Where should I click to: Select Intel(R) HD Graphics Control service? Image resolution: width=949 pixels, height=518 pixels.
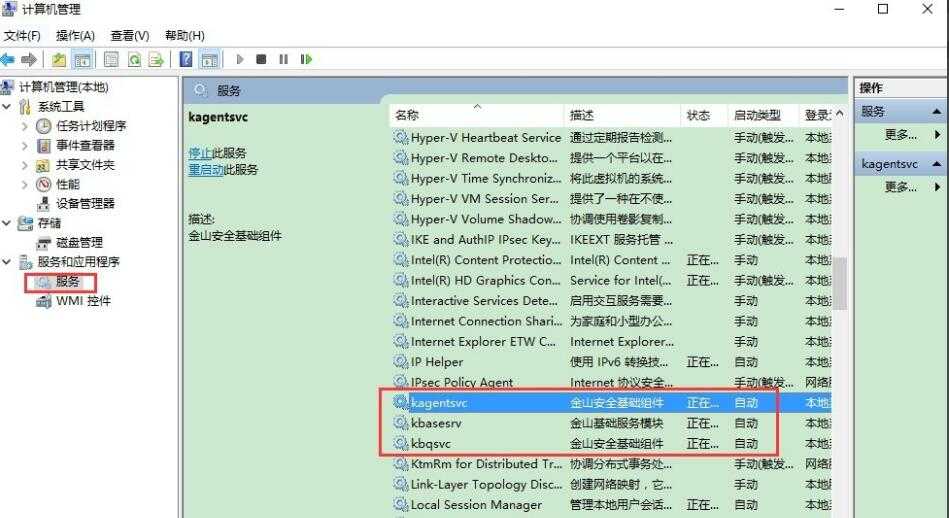click(x=611, y=281)
